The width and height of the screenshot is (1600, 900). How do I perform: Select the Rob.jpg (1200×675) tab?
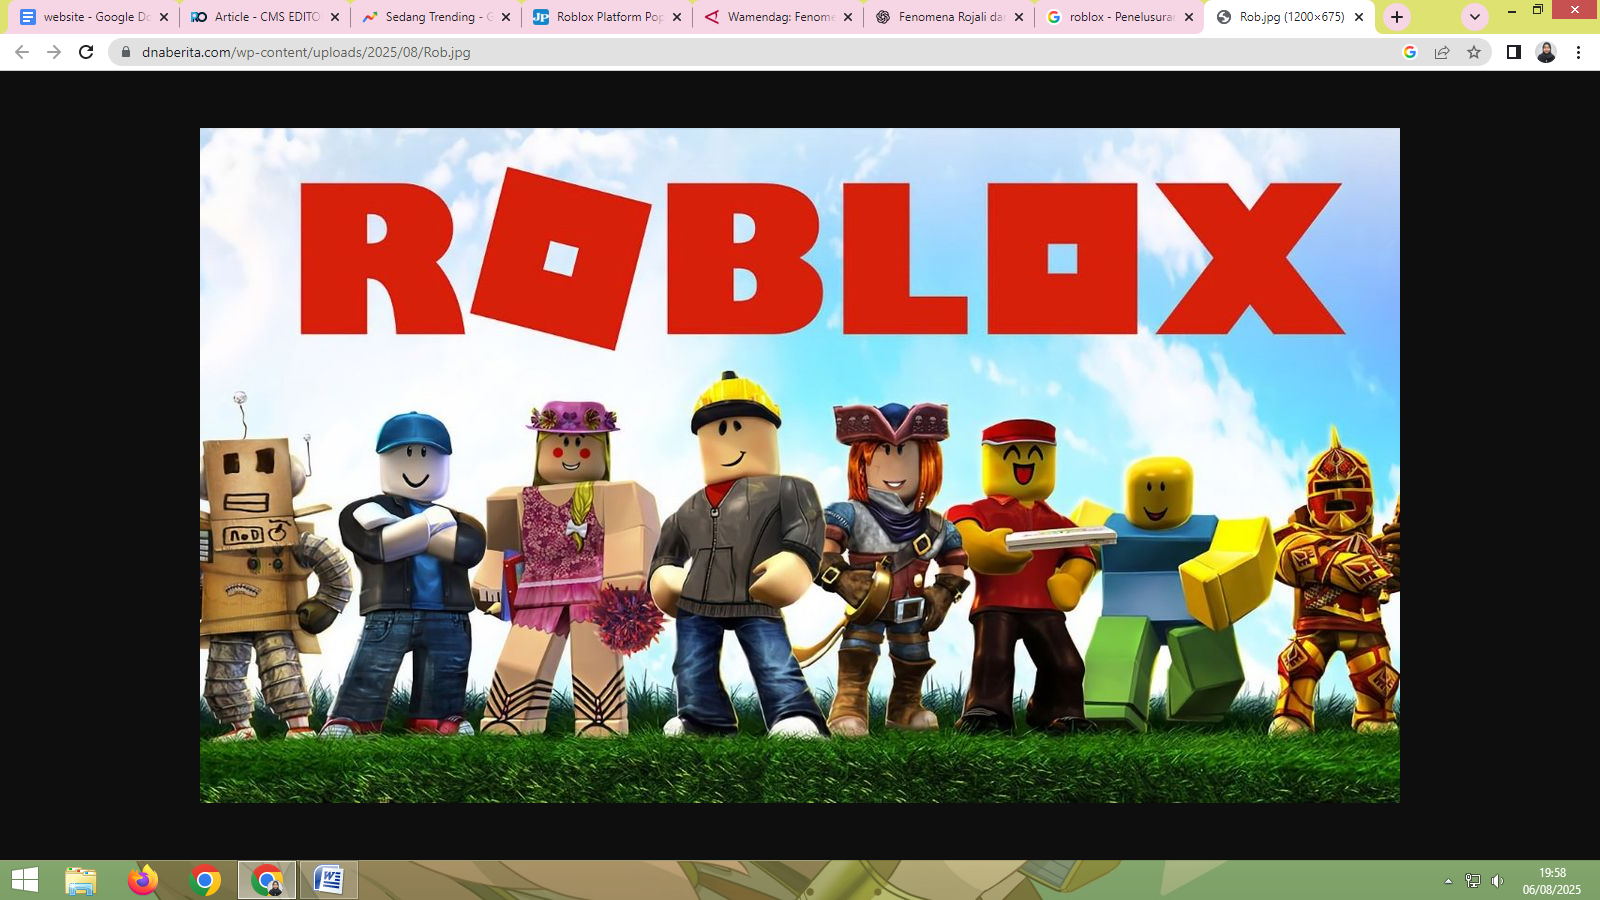pos(1290,17)
